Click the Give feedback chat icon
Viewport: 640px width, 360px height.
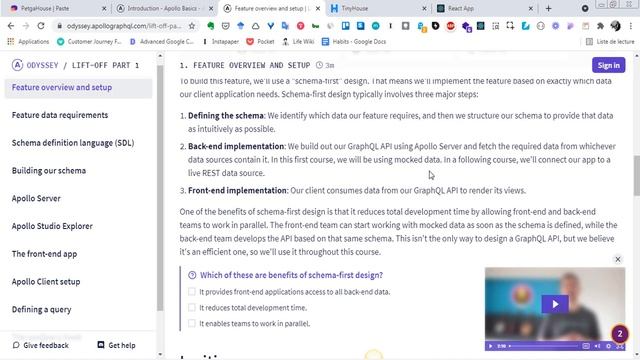[x=16, y=345]
